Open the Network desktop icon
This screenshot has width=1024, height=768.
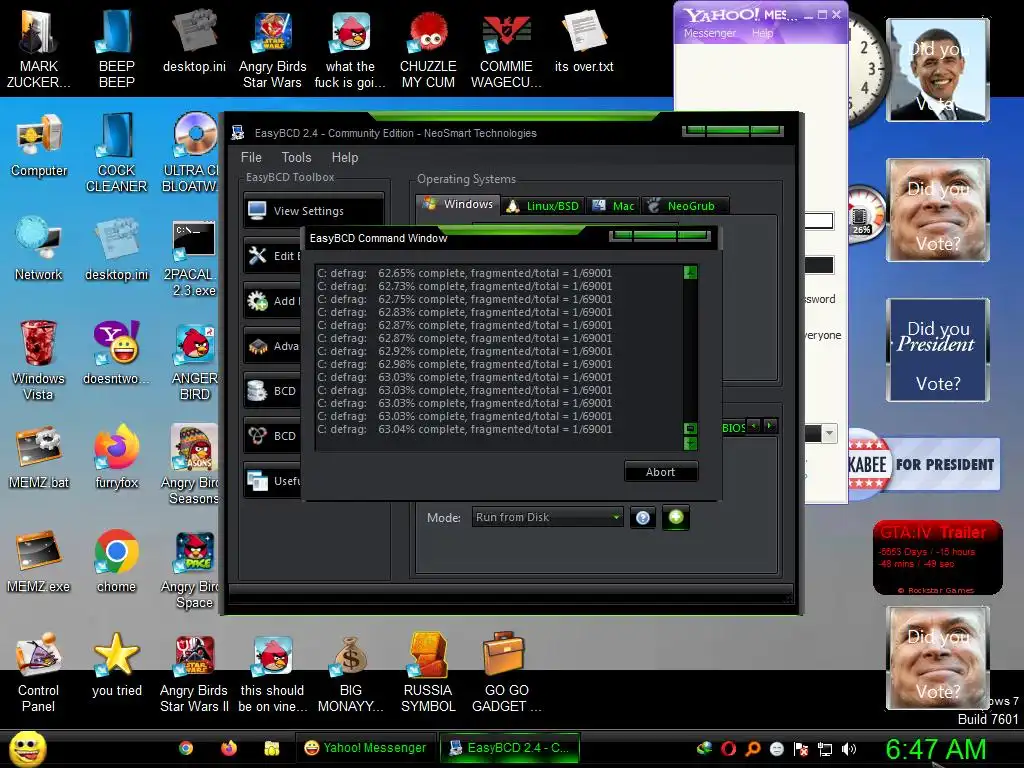point(39,249)
